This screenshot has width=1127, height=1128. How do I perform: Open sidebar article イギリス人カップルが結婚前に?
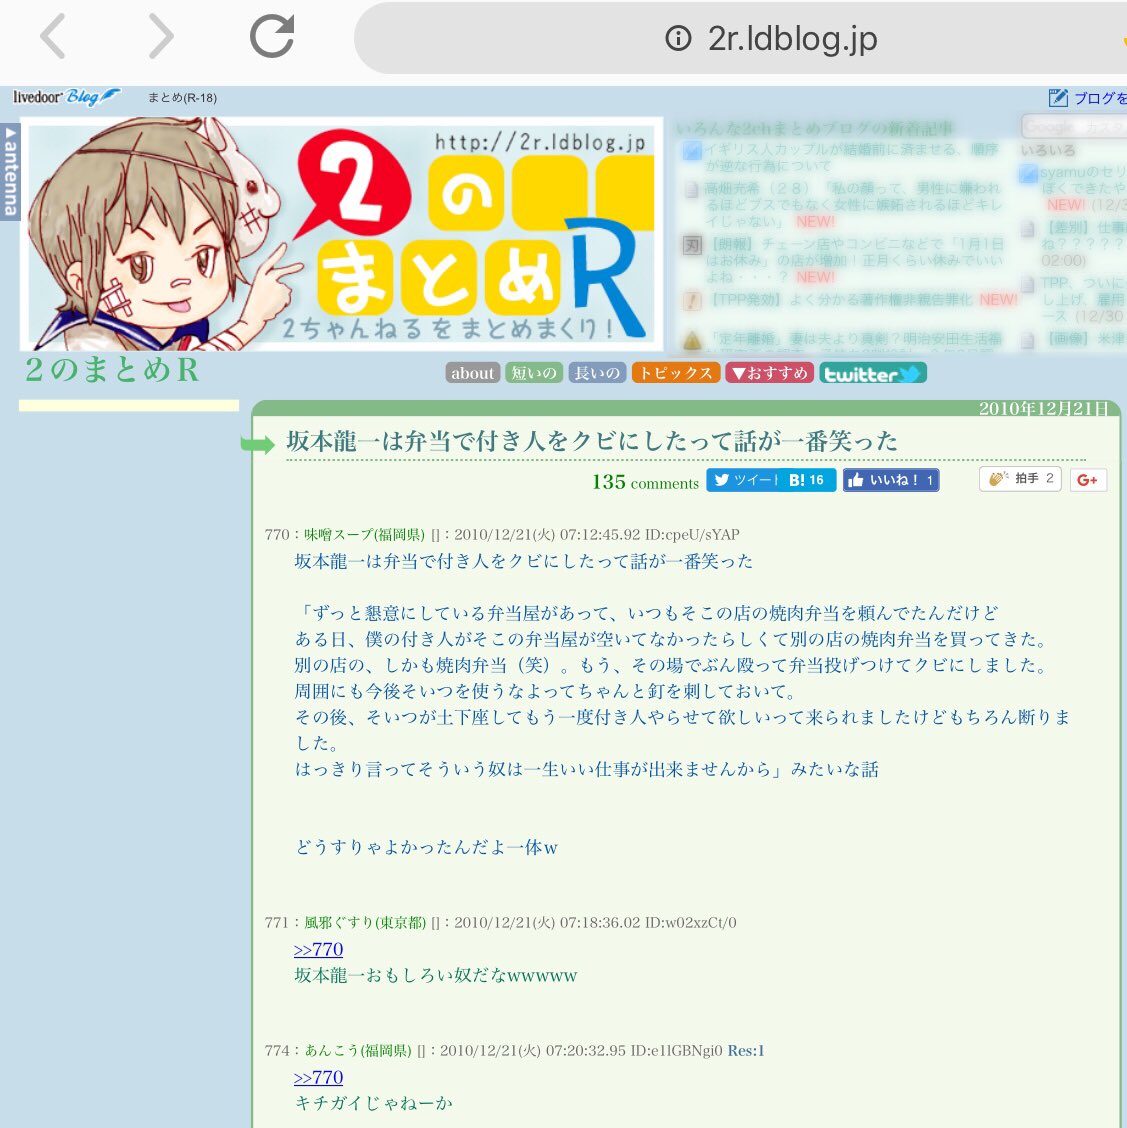click(851, 158)
